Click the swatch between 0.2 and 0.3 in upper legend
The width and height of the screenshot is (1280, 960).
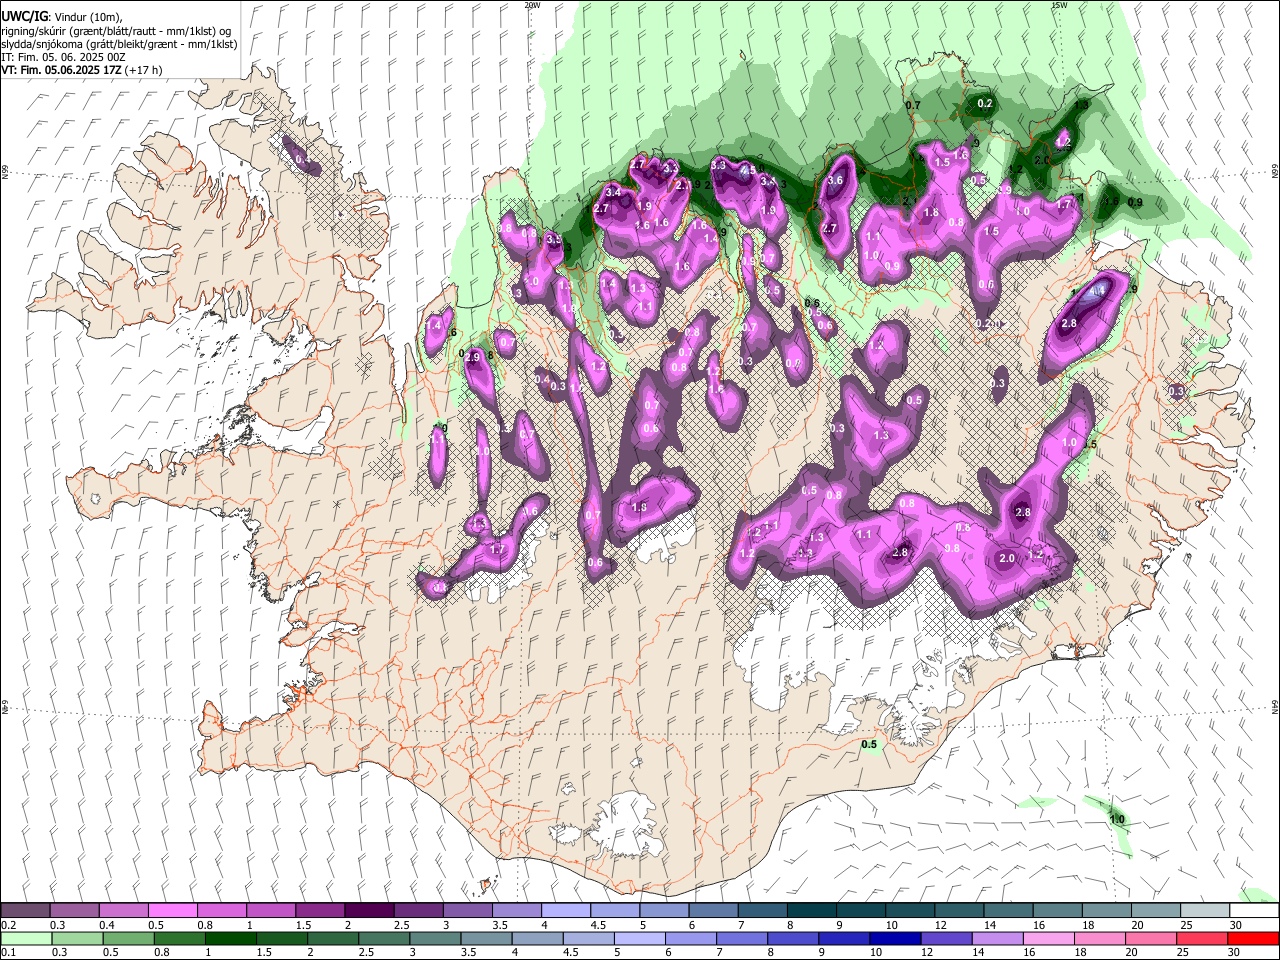tap(26, 910)
